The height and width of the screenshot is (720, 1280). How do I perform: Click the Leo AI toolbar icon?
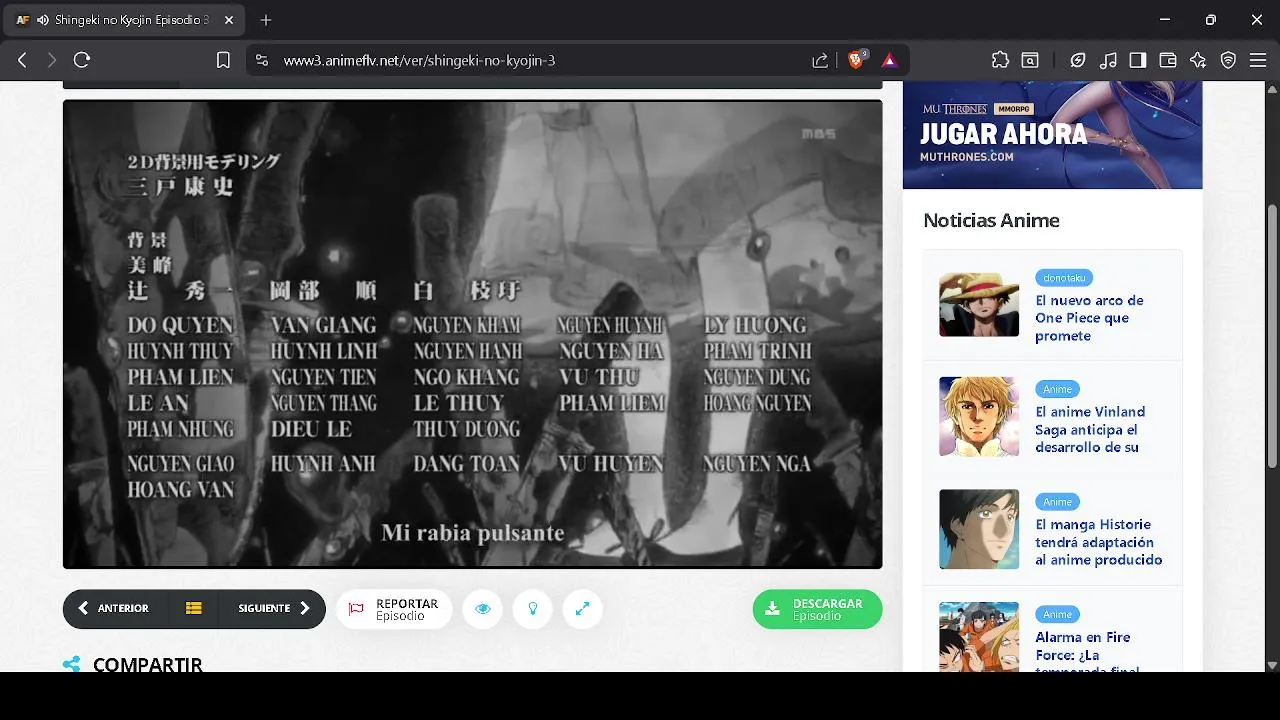tap(1077, 60)
